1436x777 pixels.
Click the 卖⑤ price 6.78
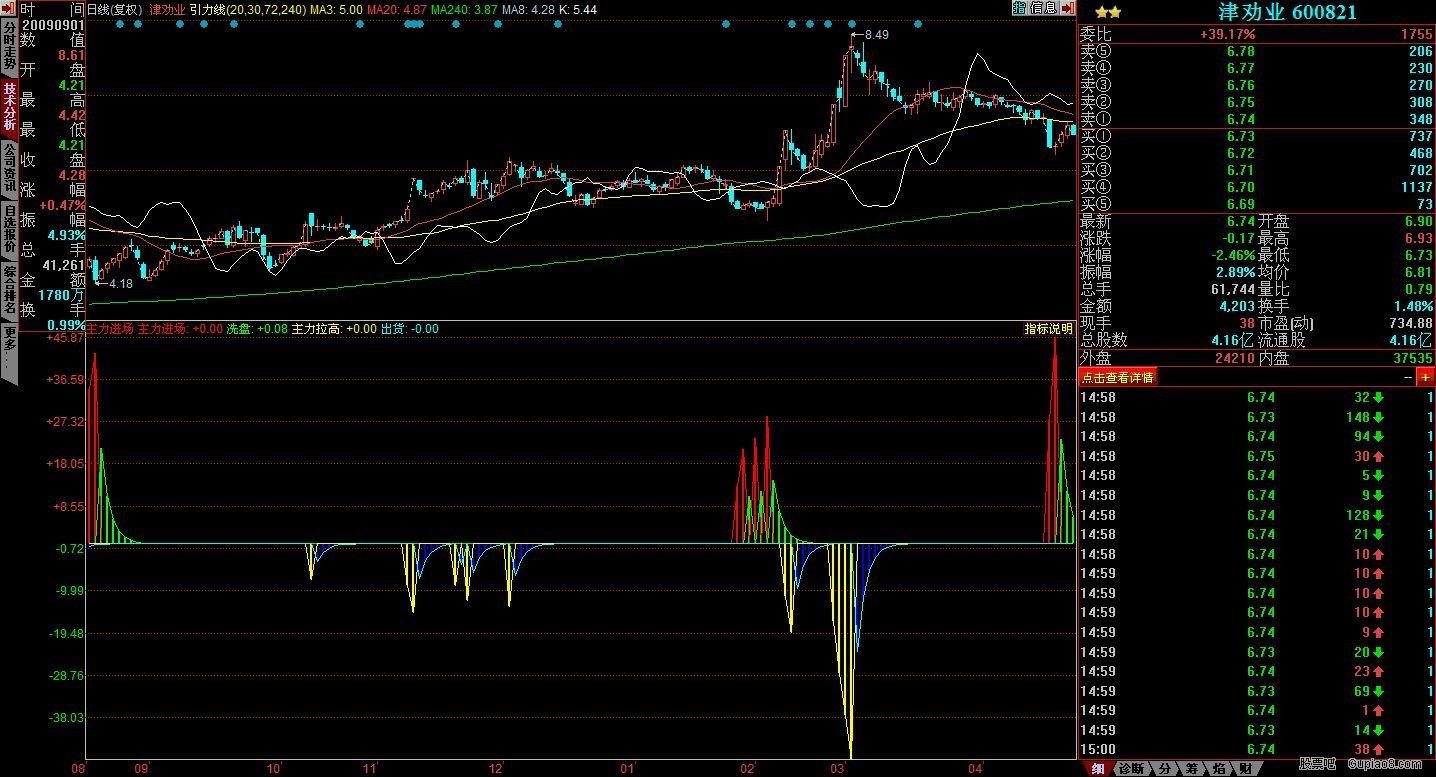click(x=1240, y=51)
